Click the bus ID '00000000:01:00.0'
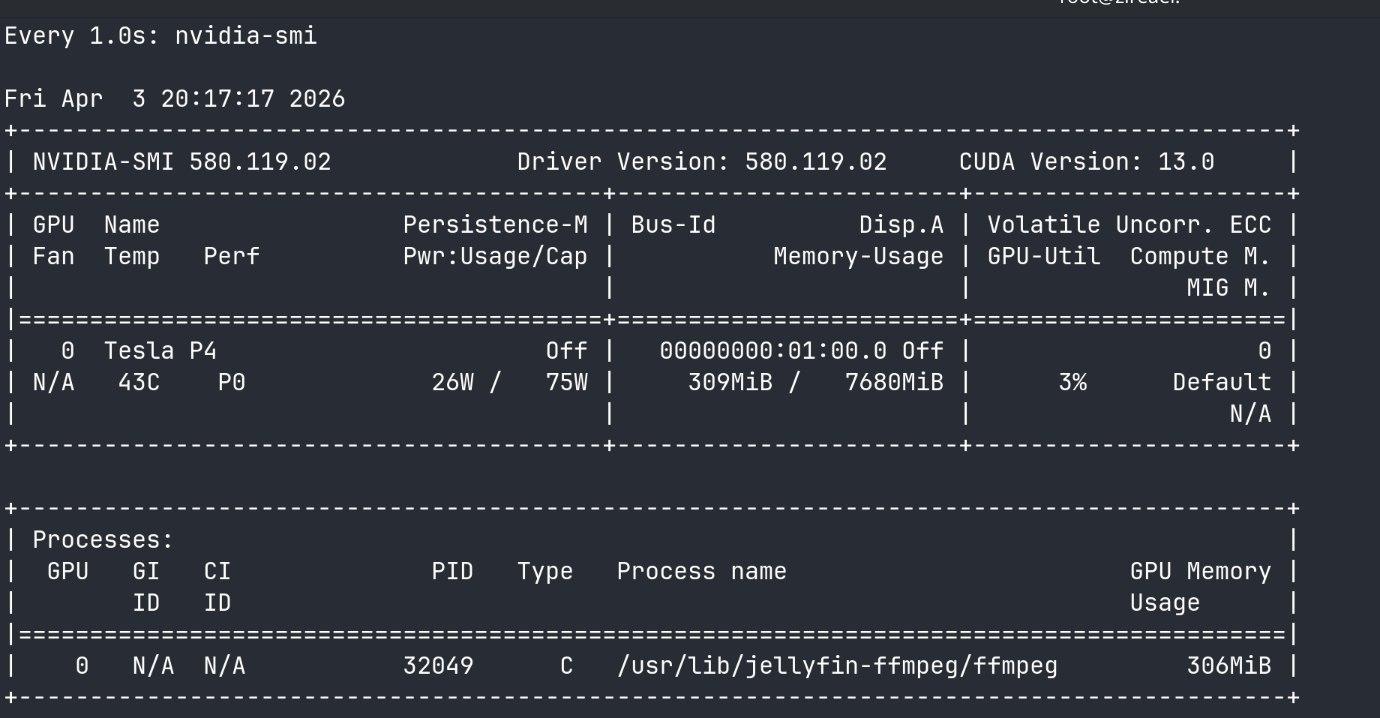1380x718 pixels. pos(773,351)
